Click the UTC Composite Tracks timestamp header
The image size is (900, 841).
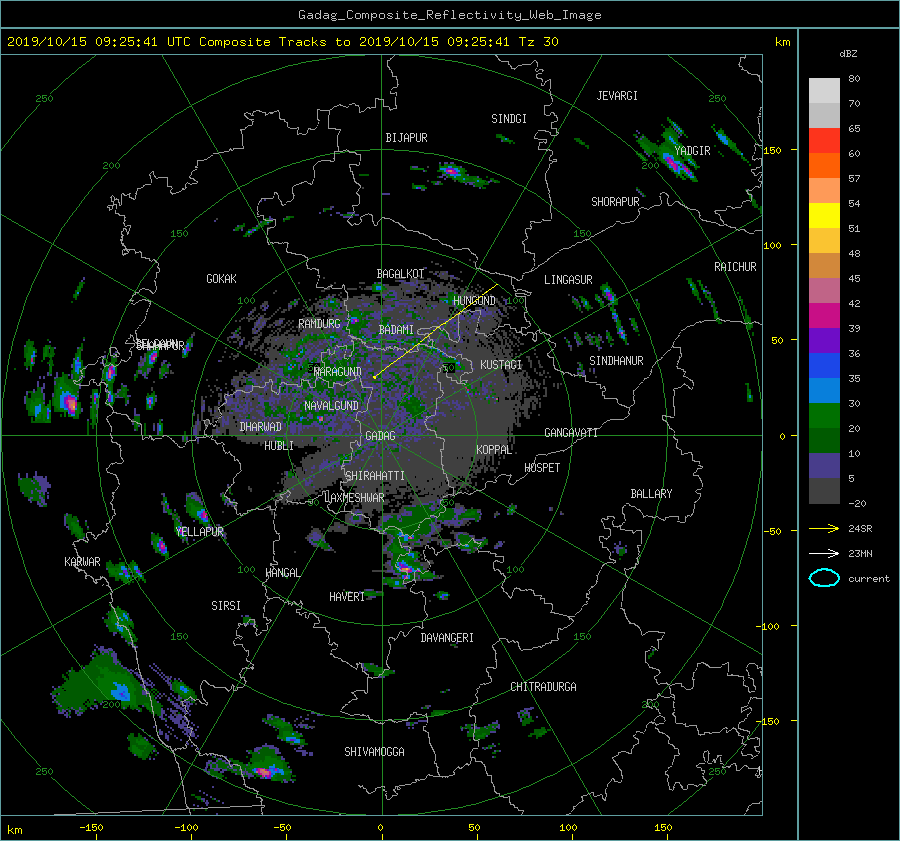point(282,42)
